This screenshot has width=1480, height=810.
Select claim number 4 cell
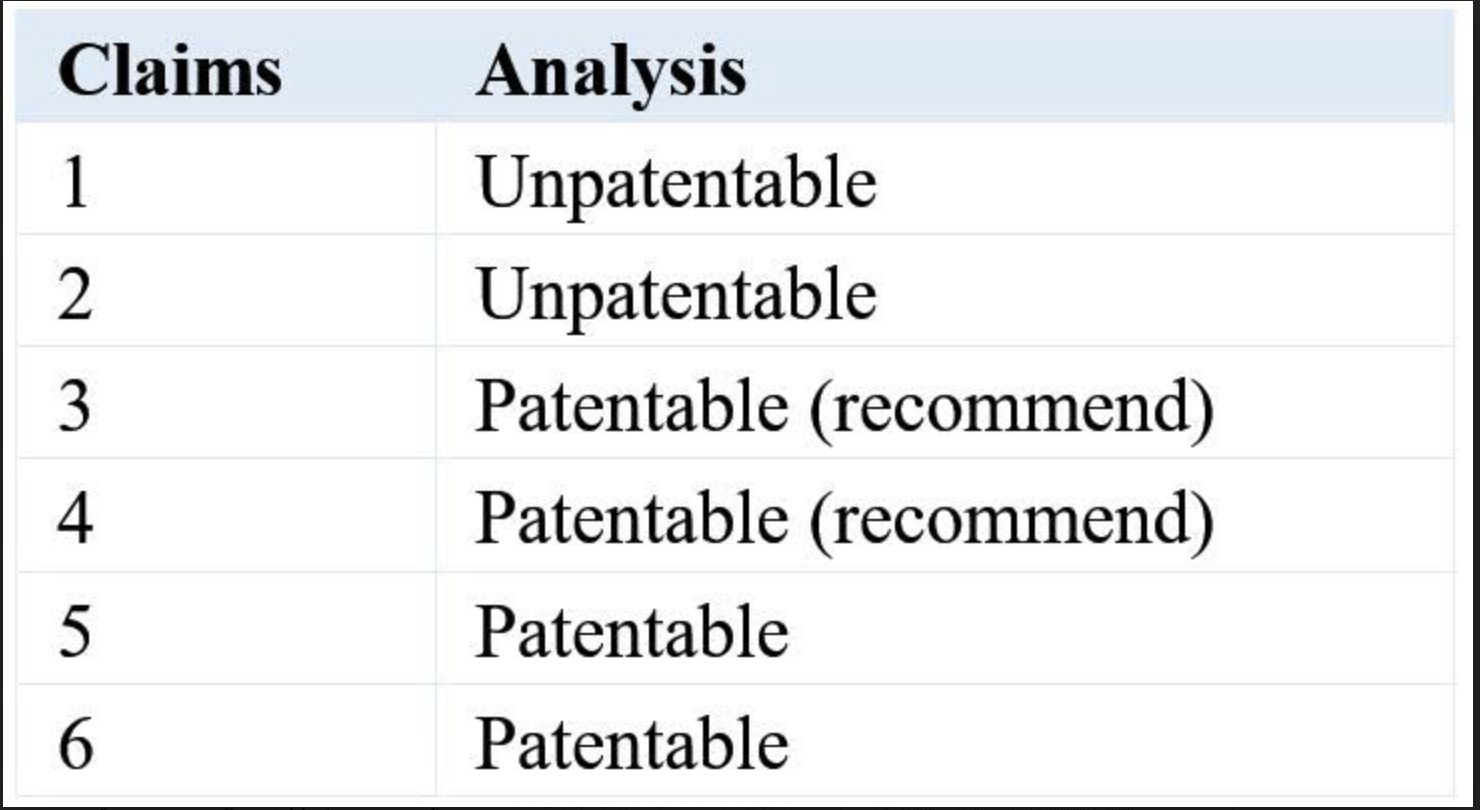75,519
